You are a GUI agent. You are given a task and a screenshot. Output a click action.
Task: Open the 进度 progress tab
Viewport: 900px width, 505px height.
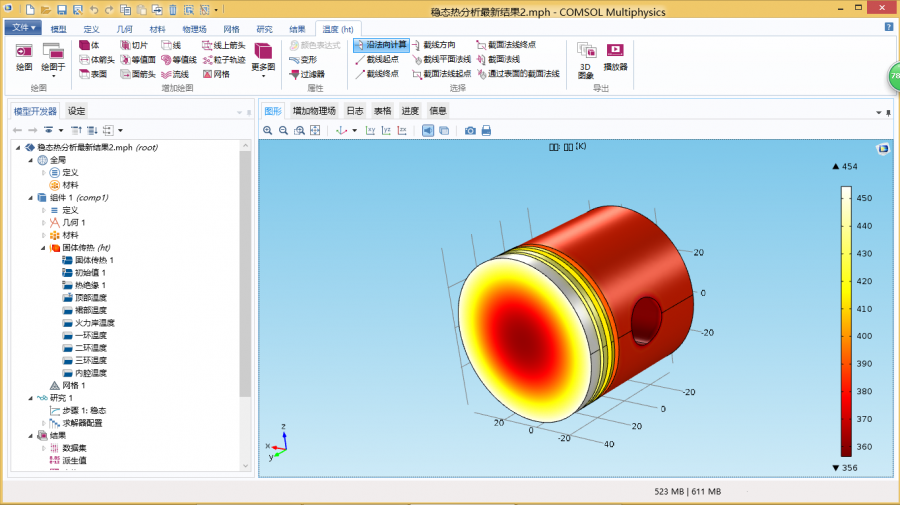coord(410,111)
